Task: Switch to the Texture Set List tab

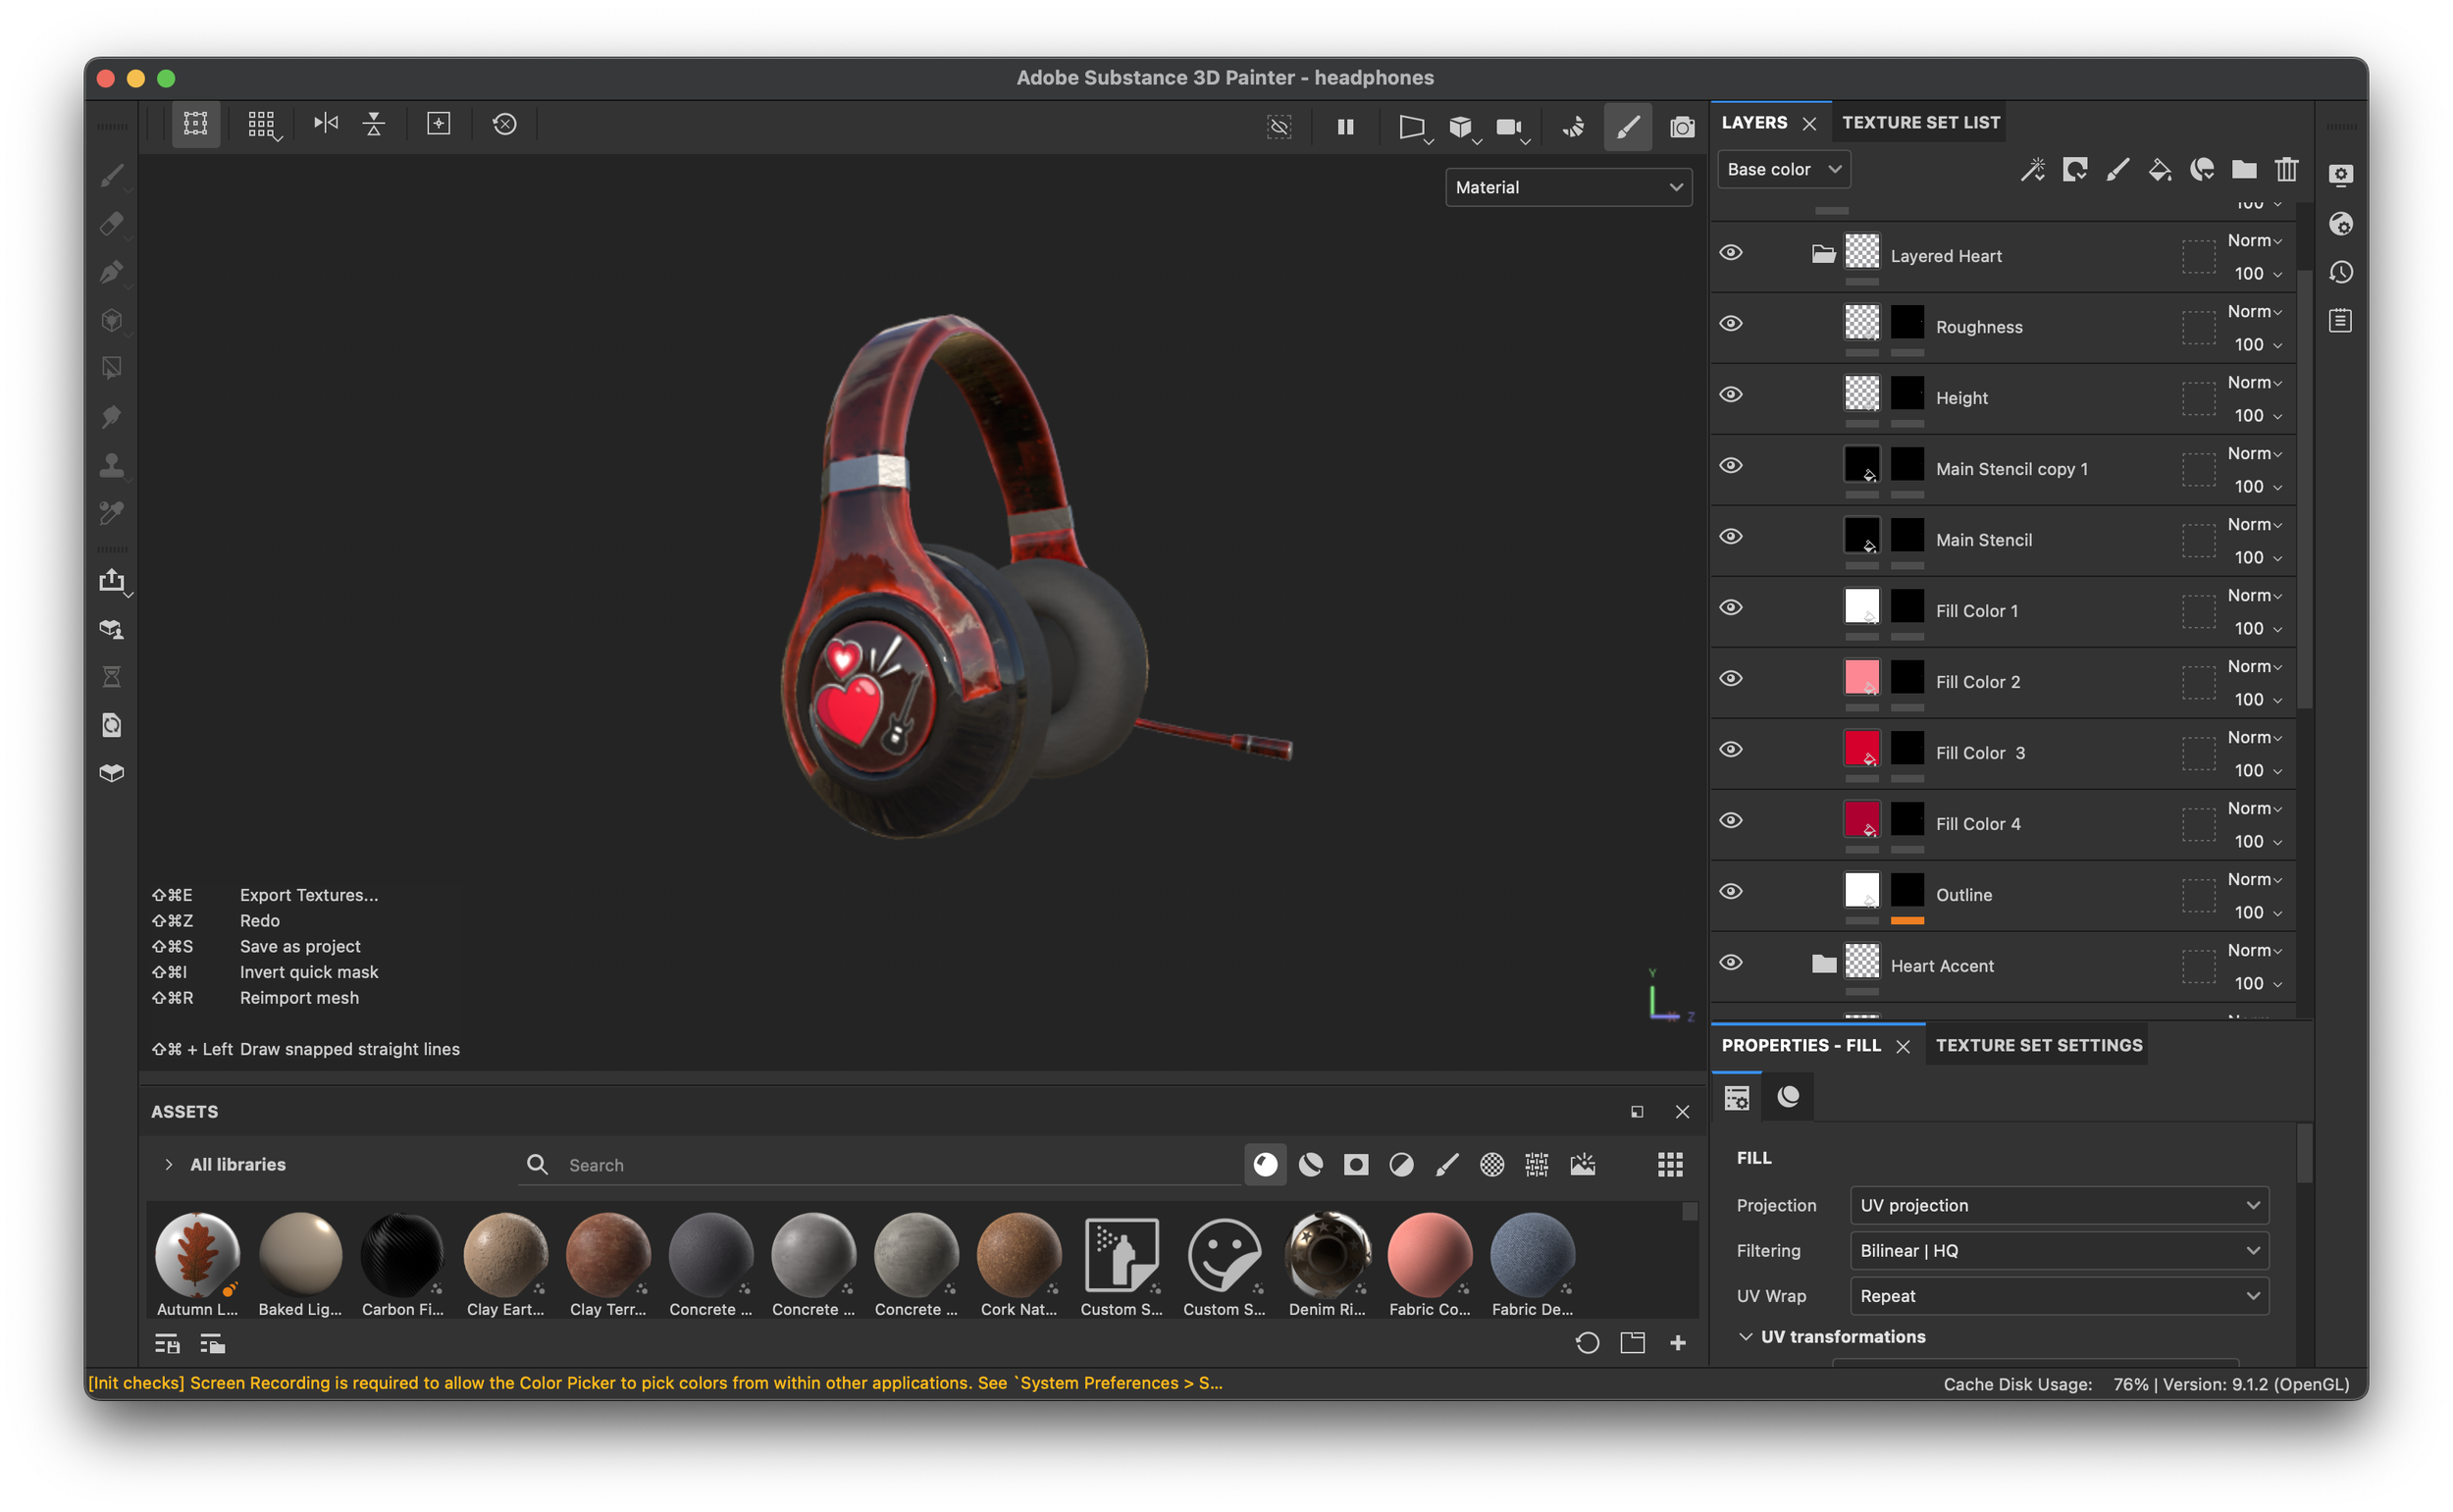Action: click(x=1921, y=123)
